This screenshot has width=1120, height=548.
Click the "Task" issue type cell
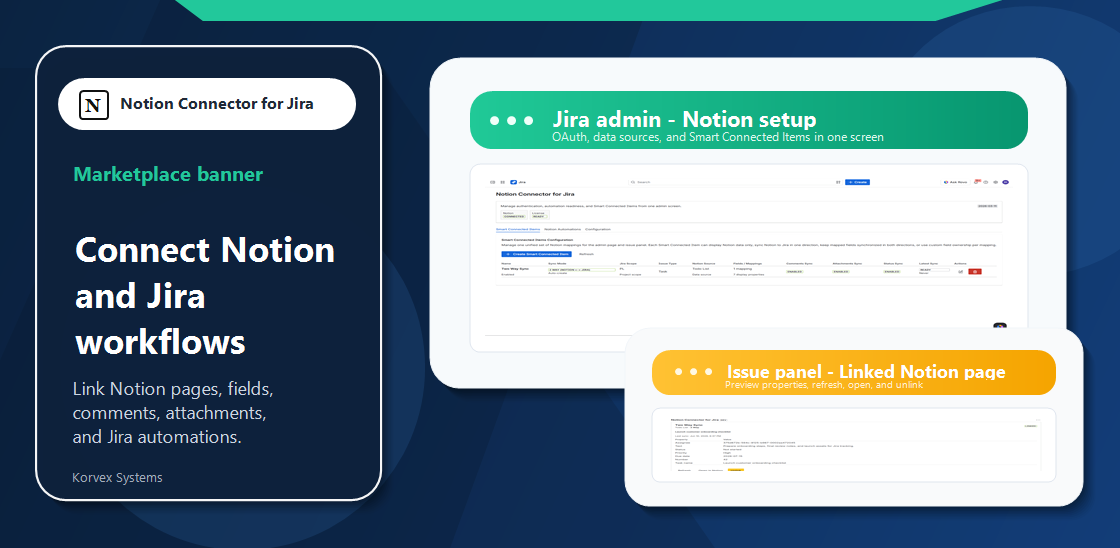pos(662,271)
